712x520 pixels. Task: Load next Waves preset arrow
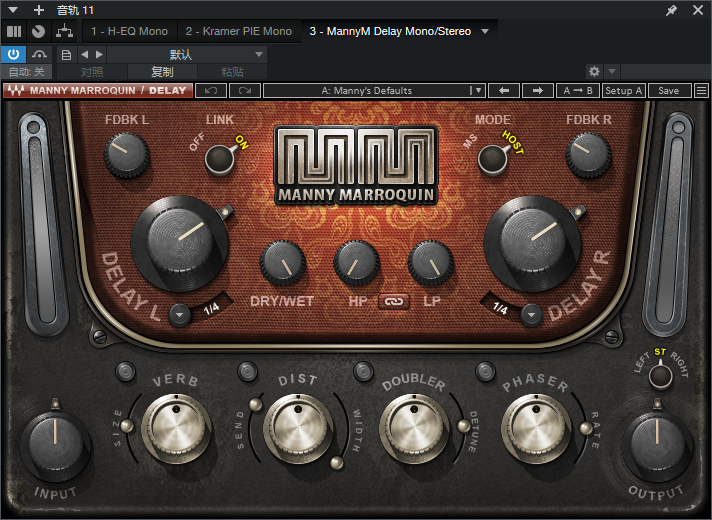tap(538, 90)
